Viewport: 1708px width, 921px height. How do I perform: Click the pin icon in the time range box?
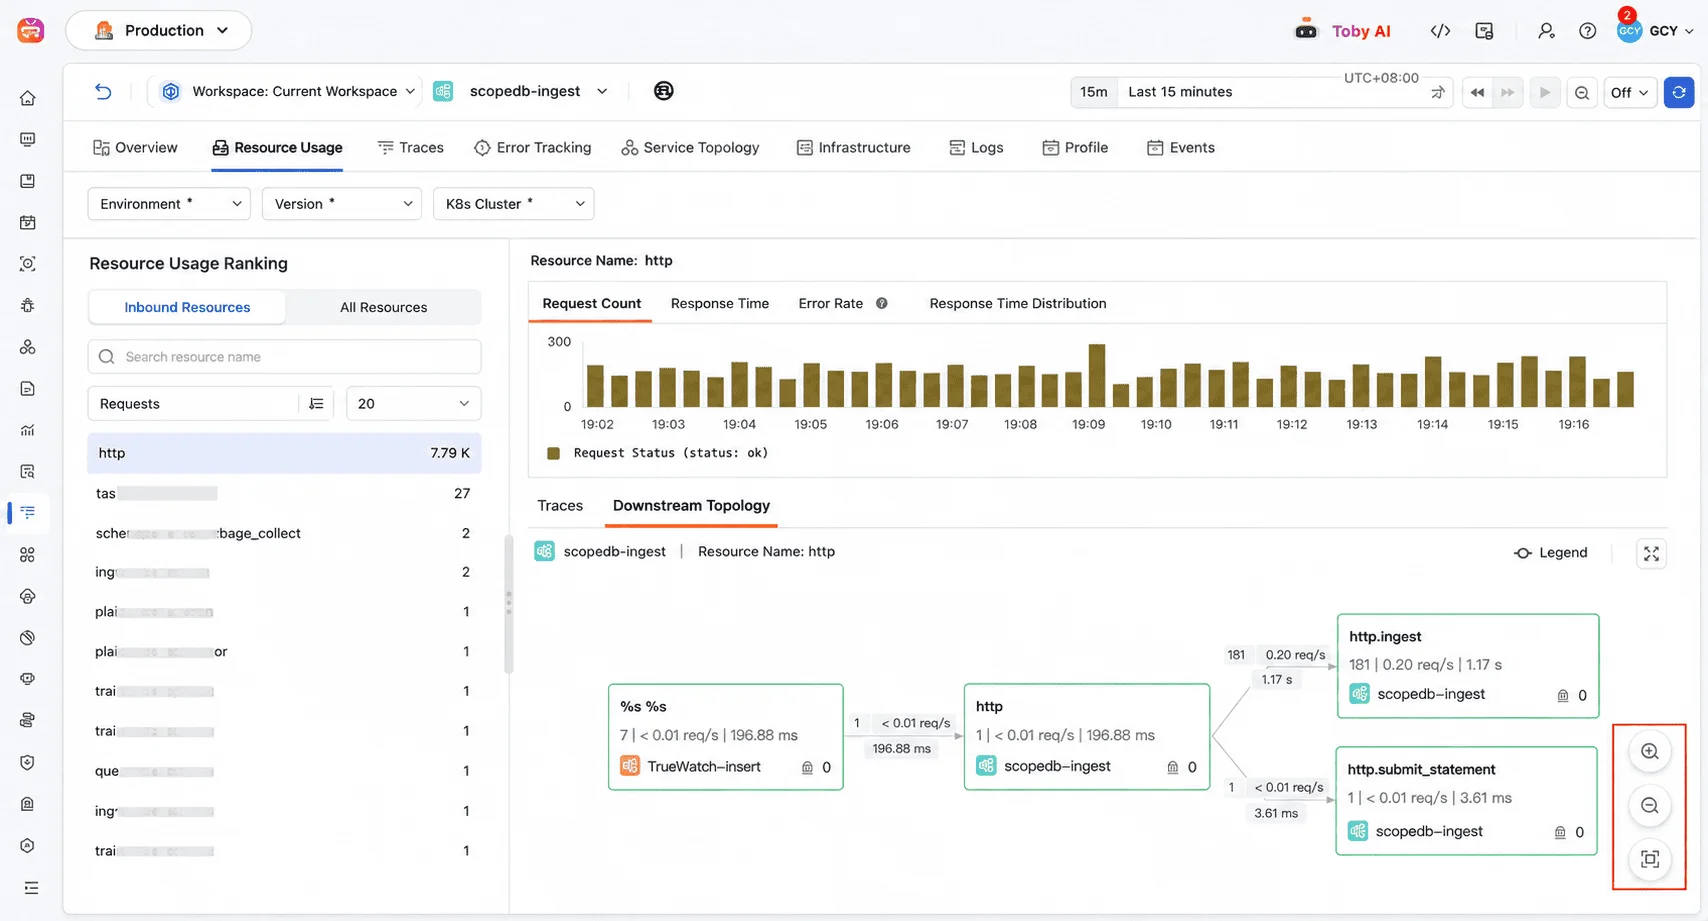1438,93
